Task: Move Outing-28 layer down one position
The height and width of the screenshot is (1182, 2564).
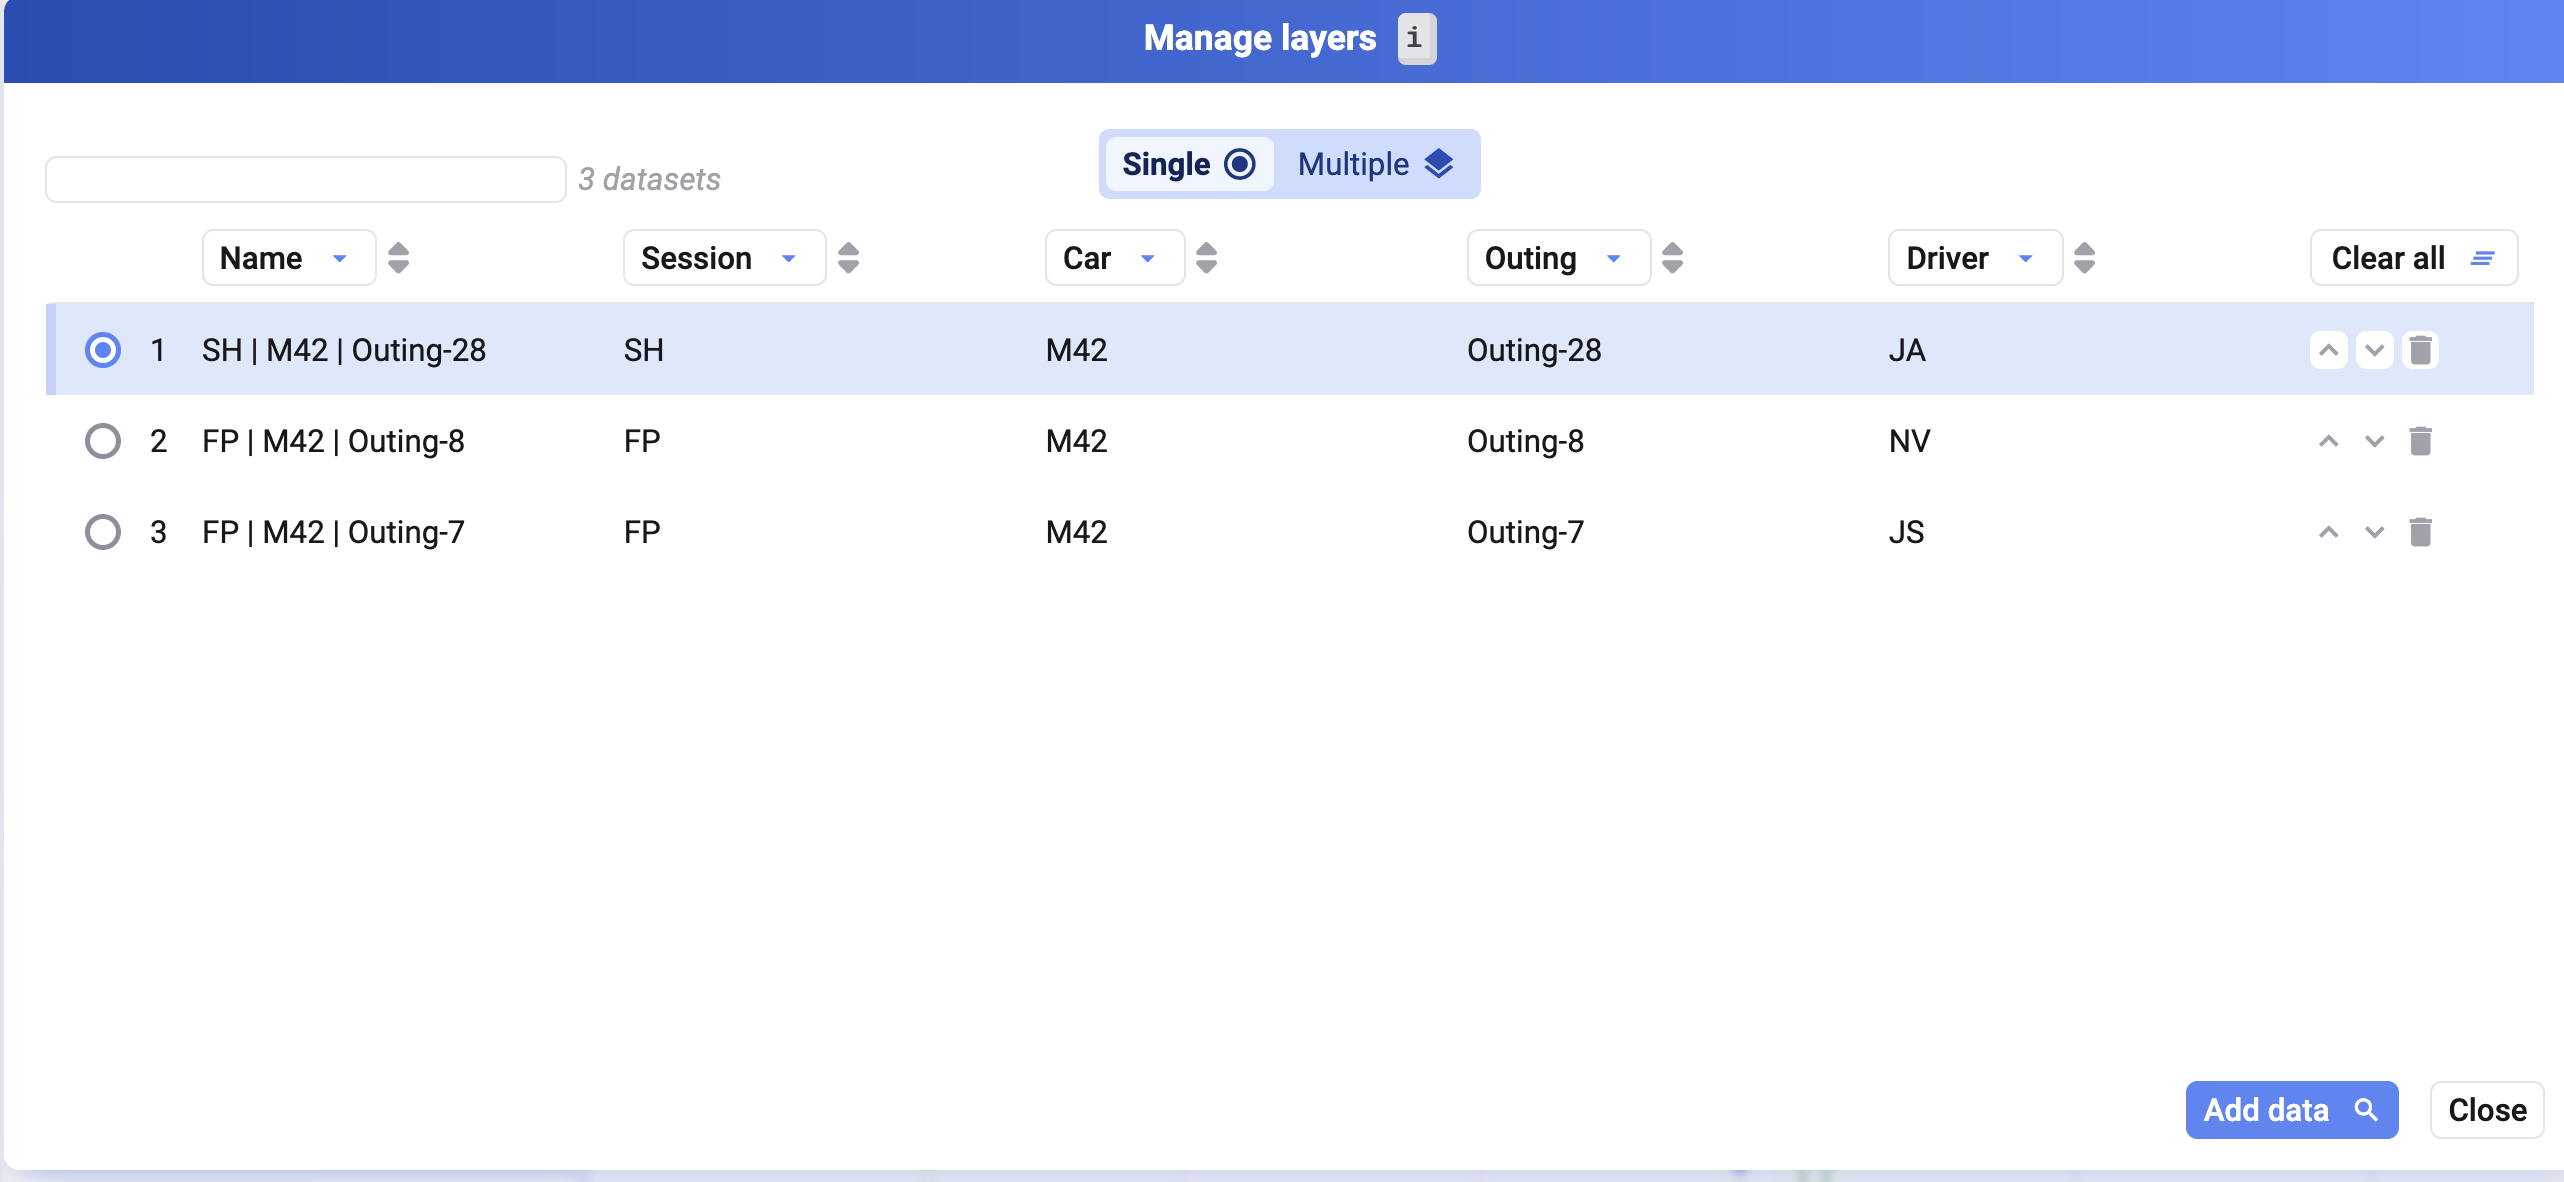Action: pos(2374,350)
